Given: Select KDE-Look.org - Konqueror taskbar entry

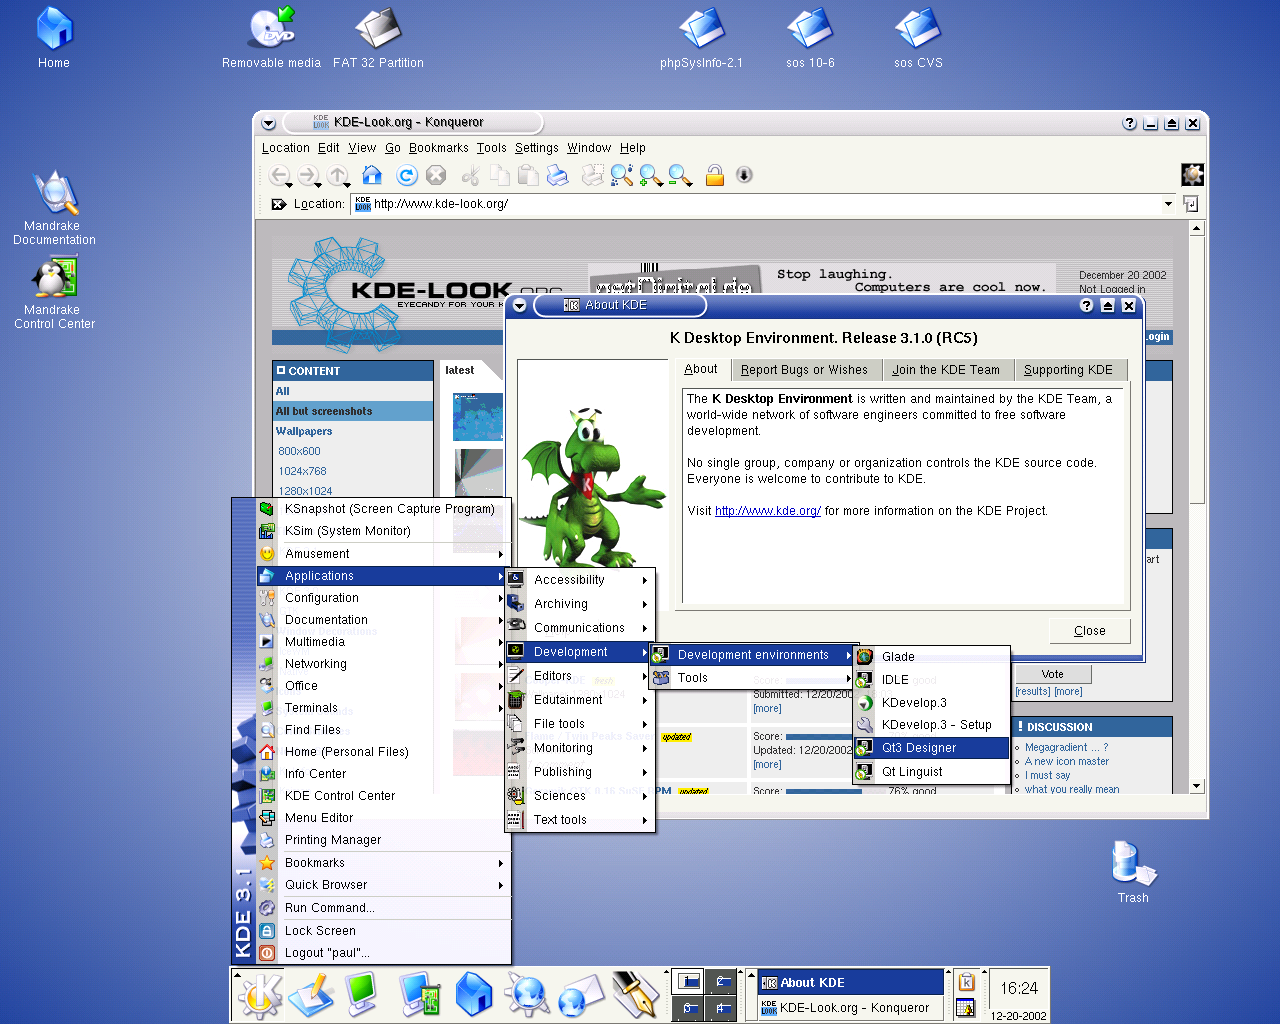Looking at the screenshot, I should pyautogui.click(x=850, y=1008).
